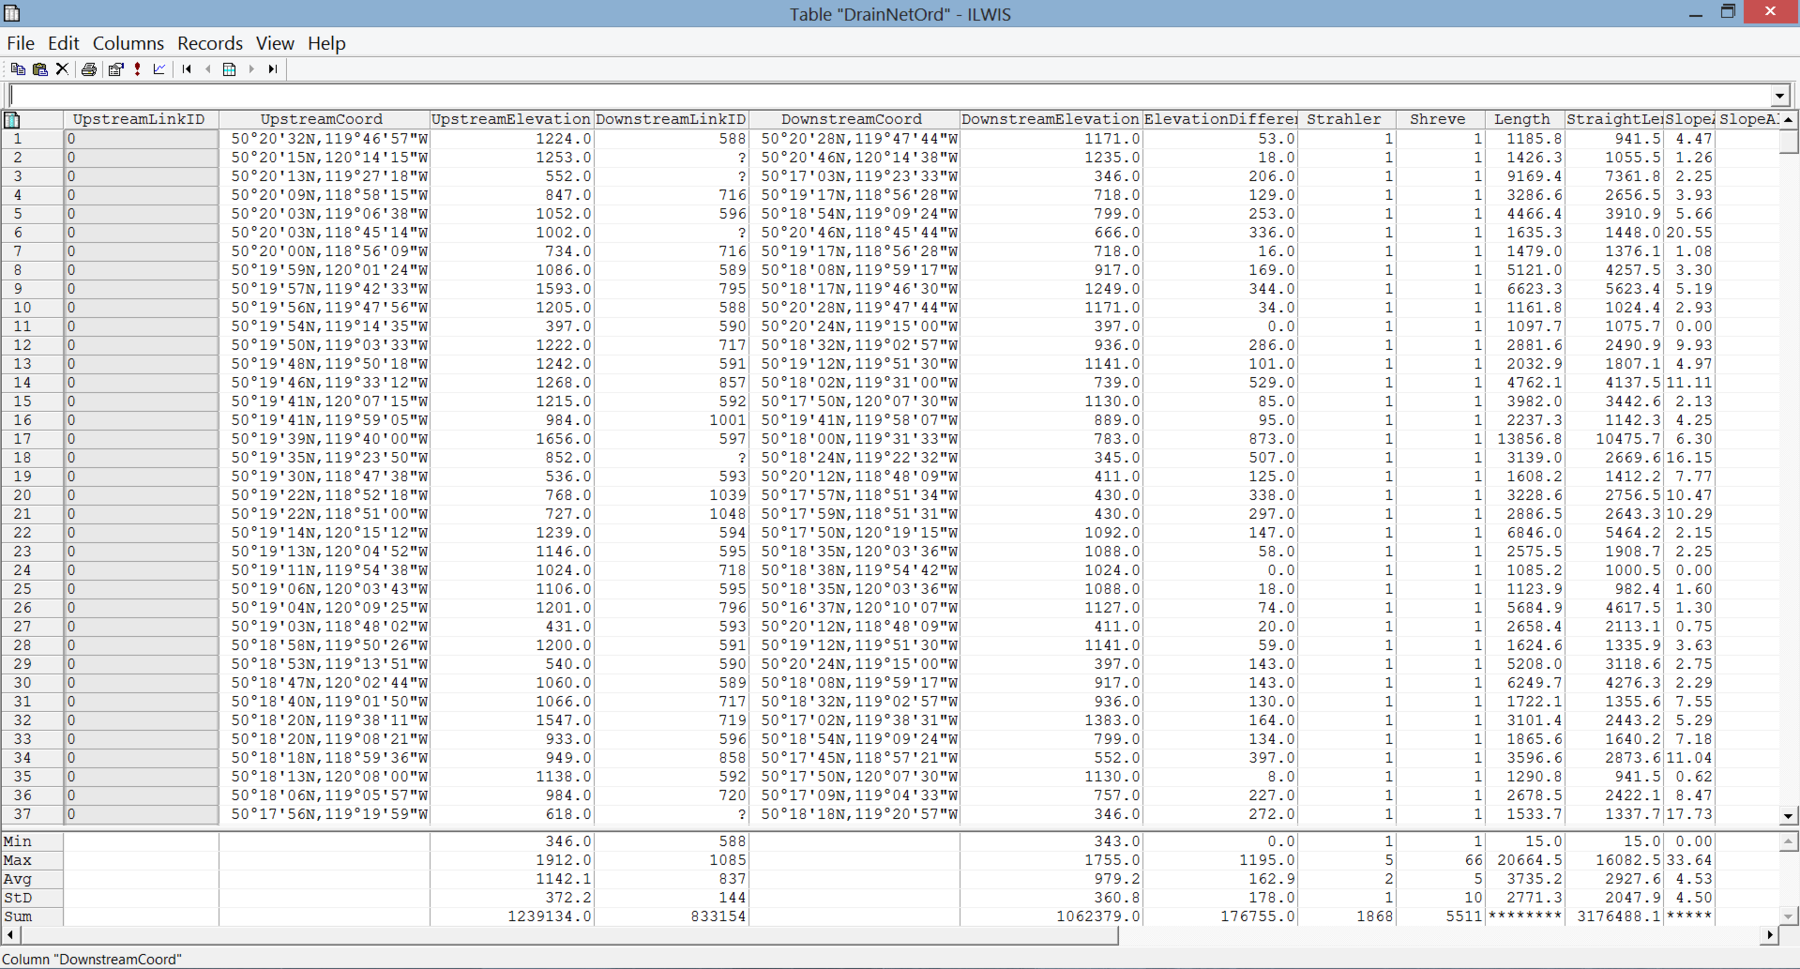The height and width of the screenshot is (969, 1800).
Task: Open the Records menu
Action: (210, 43)
